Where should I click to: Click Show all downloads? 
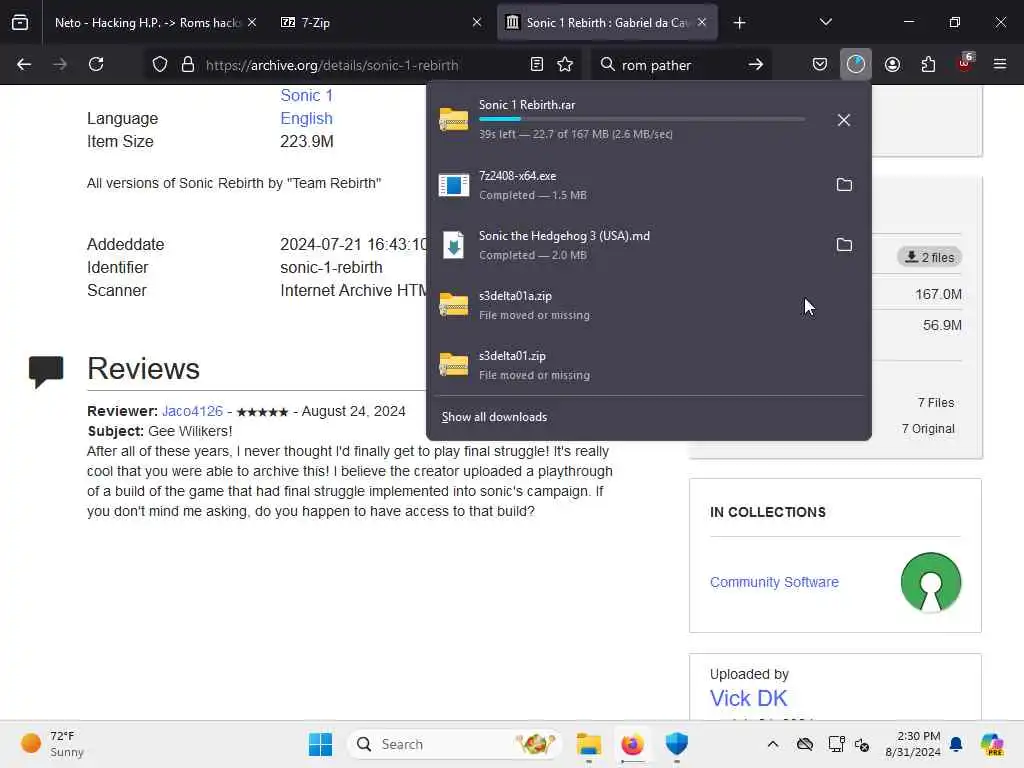tap(494, 417)
